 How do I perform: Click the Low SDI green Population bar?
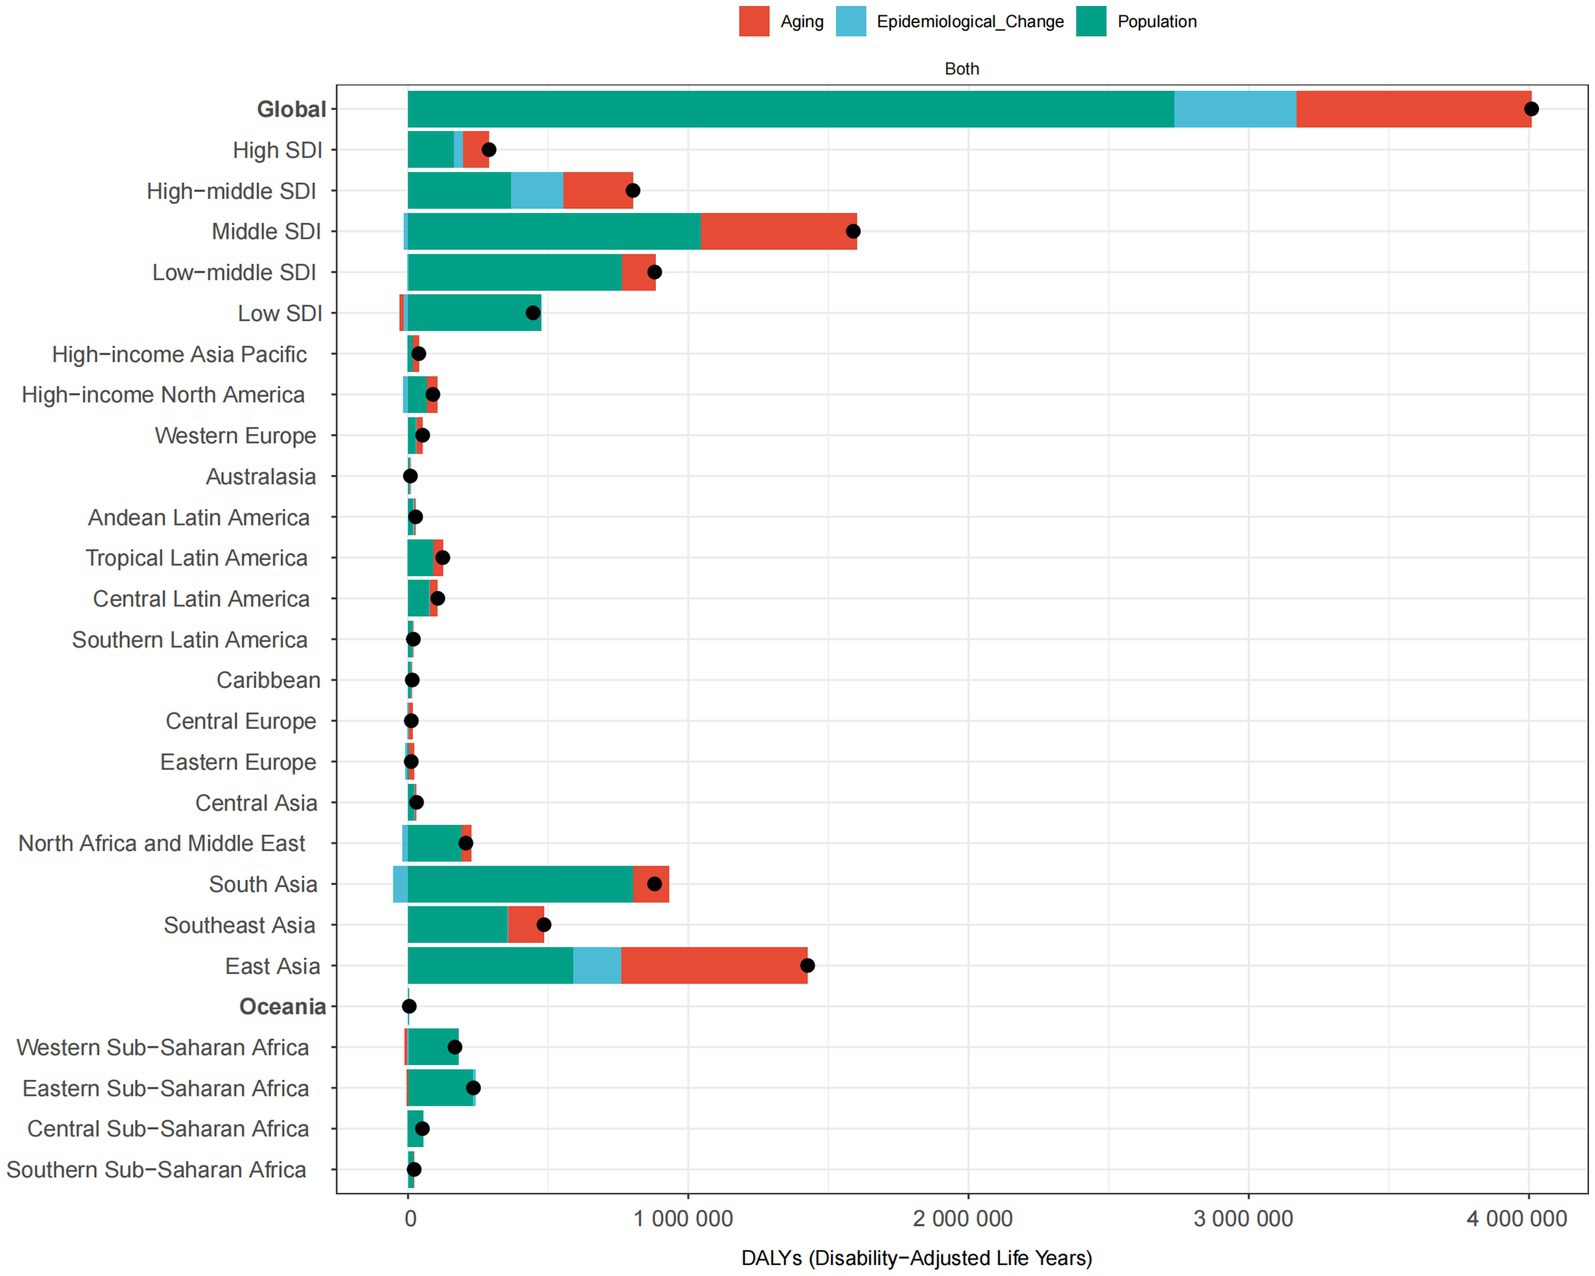coord(474,313)
